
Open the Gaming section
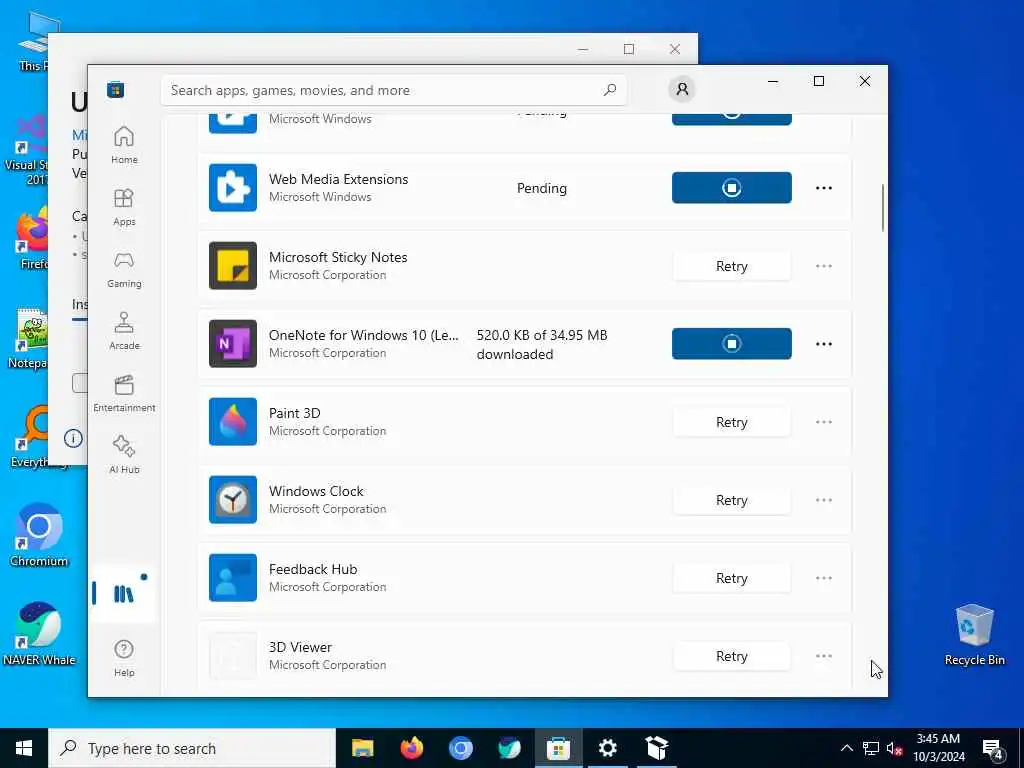point(124,269)
